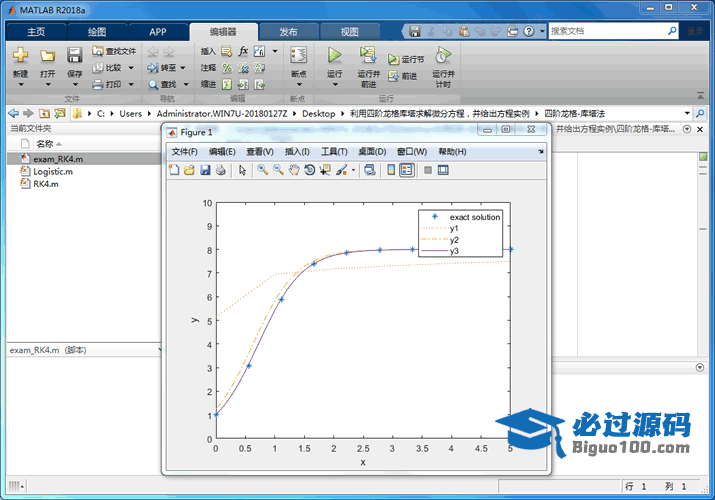Open the 工具(T) menu in Figure 1
Image resolution: width=715 pixels, height=500 pixels.
(x=334, y=152)
